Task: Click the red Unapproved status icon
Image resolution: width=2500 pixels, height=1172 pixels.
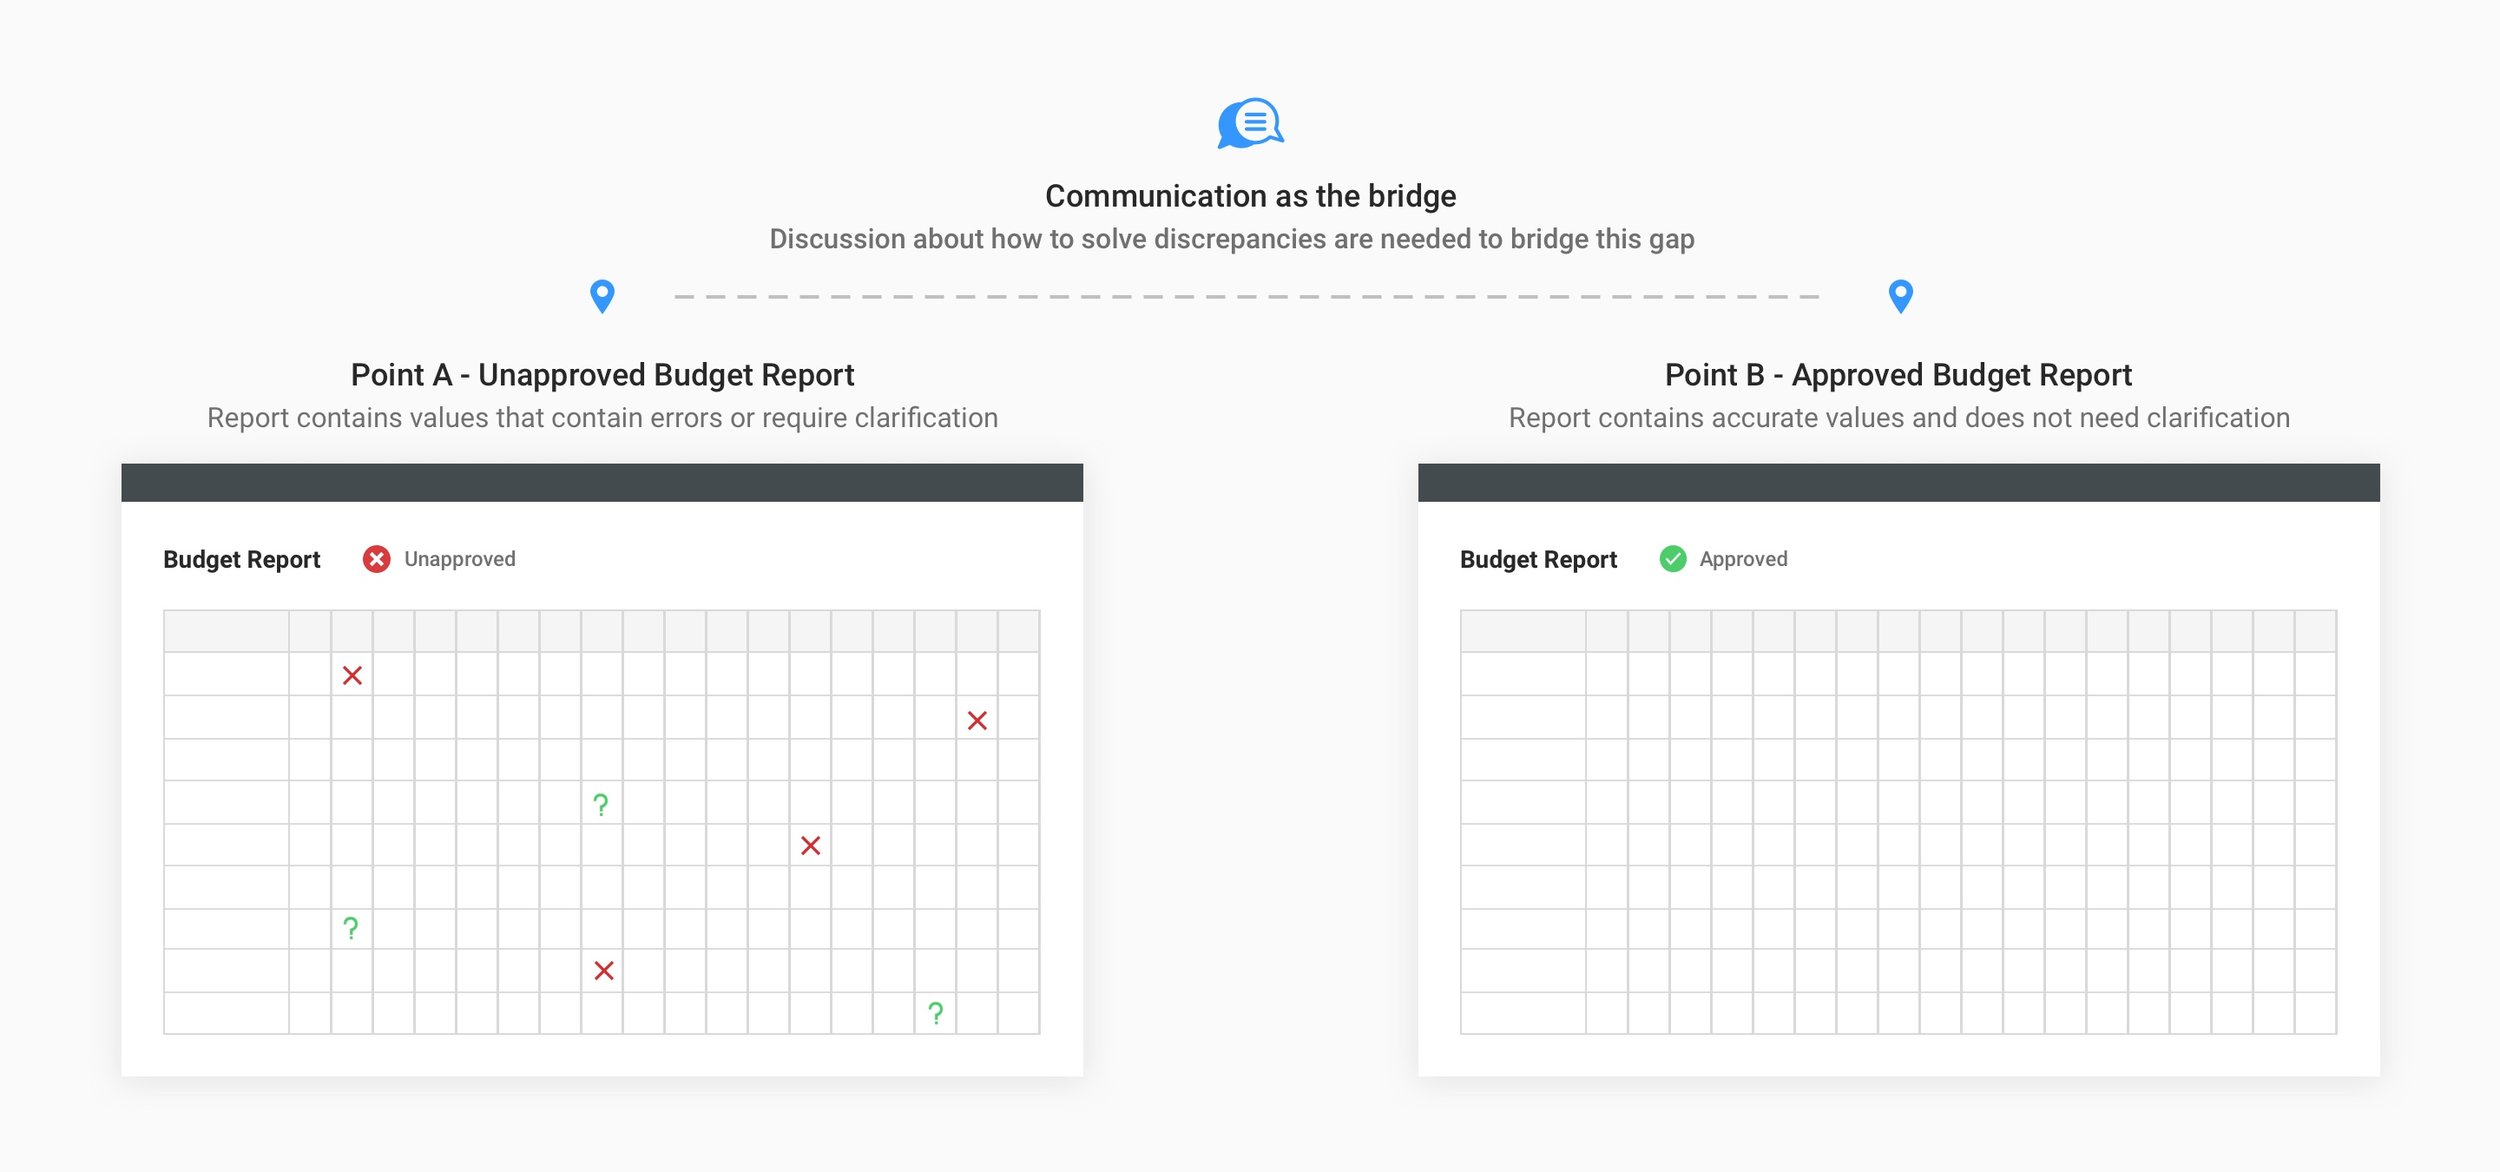Action: coord(376,559)
